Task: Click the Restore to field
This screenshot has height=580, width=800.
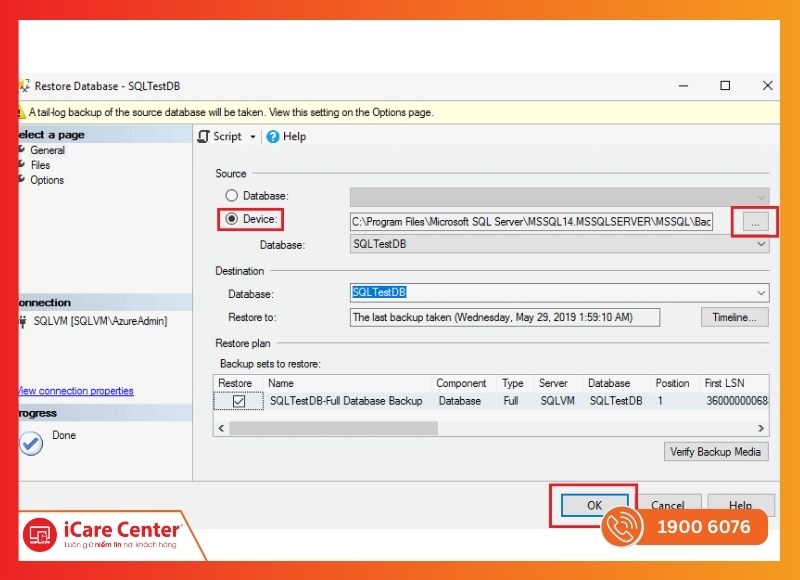Action: pyautogui.click(x=505, y=317)
